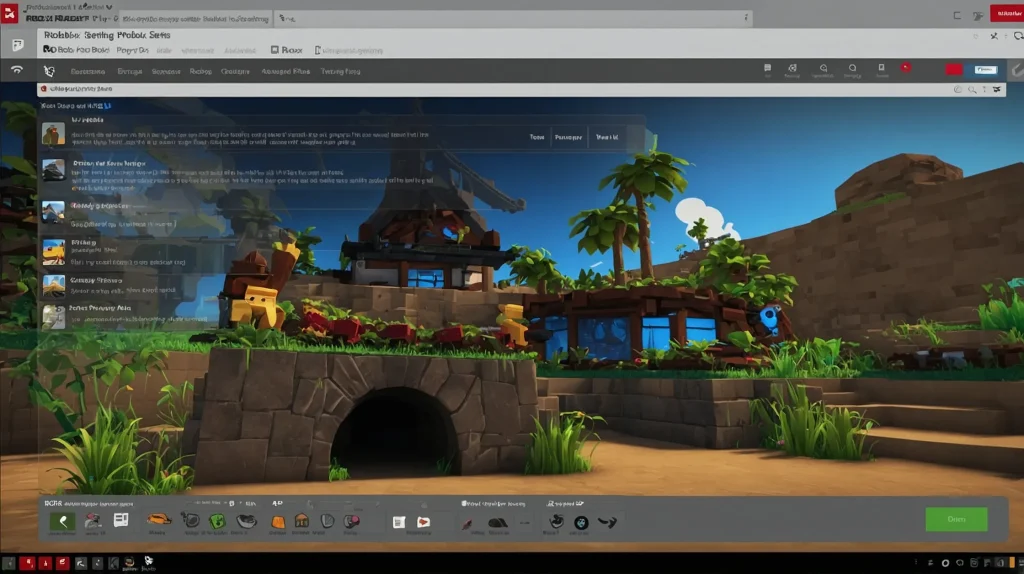Open the yellow scene thumbnail in the list
This screenshot has height=574, width=1024.
53,251
